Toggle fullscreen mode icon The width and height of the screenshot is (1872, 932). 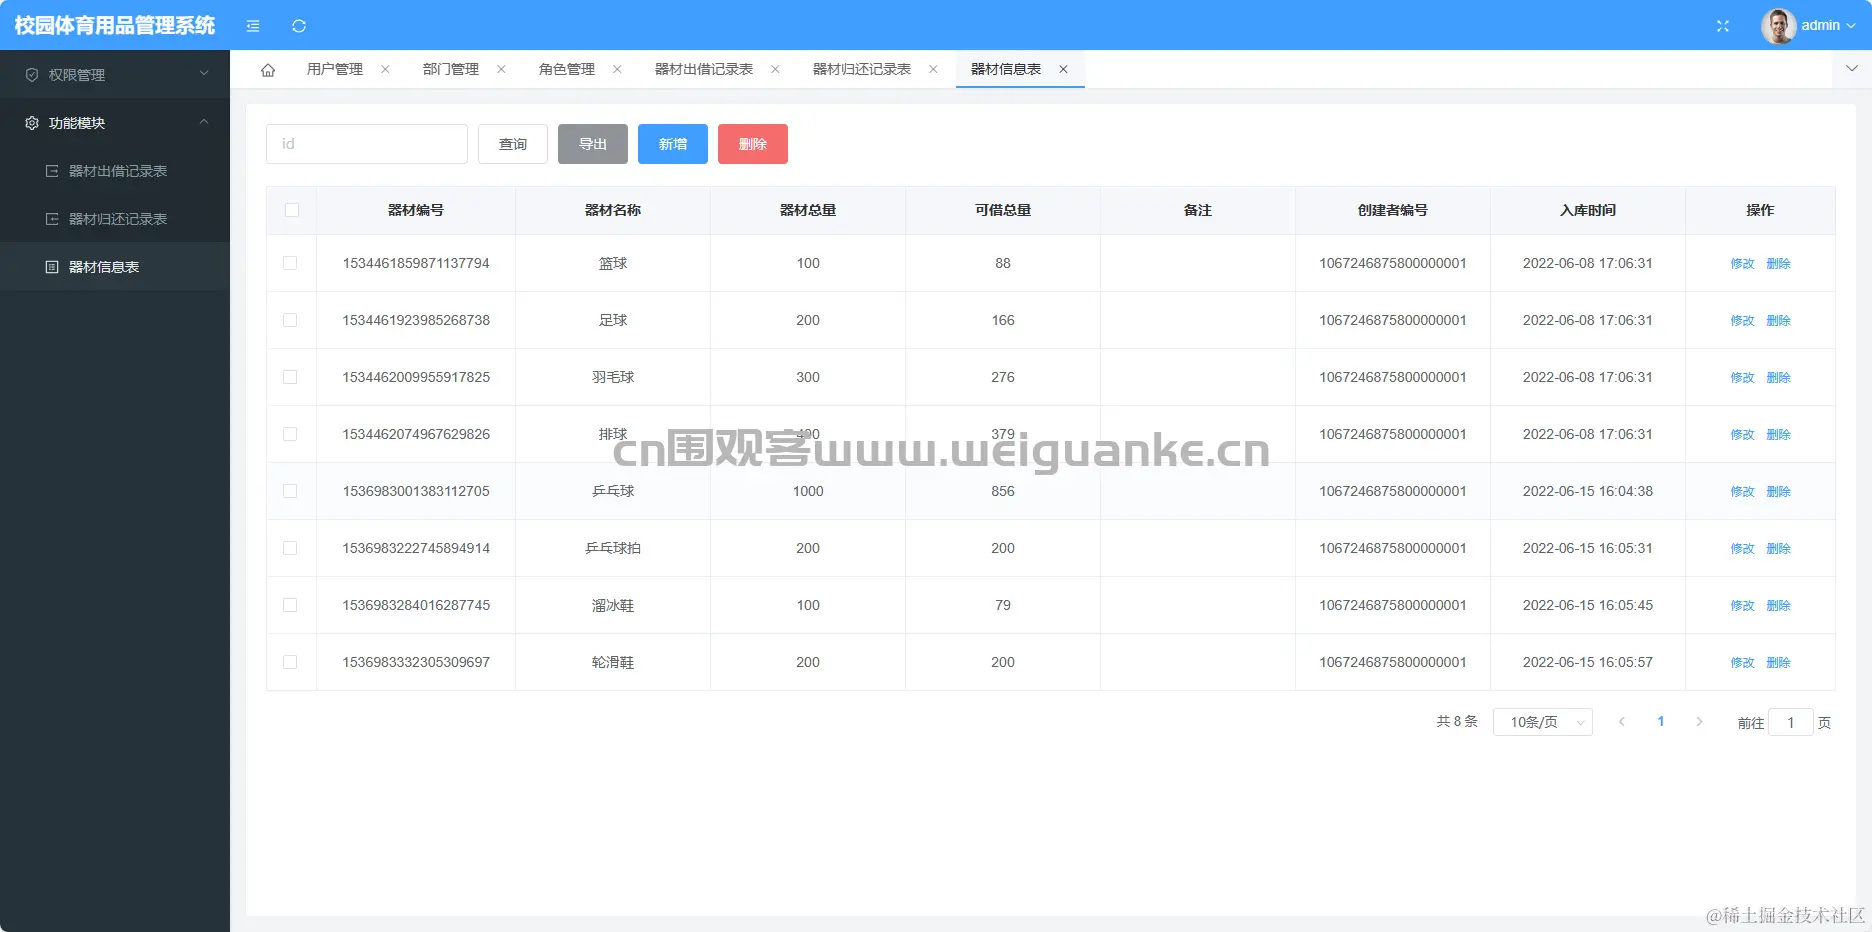click(x=1723, y=26)
